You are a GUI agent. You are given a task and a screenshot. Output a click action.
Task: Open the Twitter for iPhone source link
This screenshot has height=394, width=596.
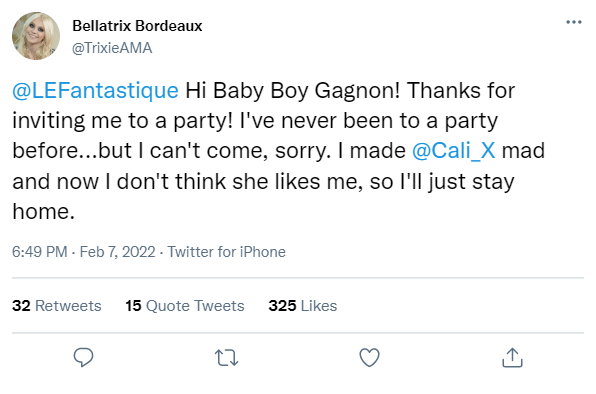227,252
